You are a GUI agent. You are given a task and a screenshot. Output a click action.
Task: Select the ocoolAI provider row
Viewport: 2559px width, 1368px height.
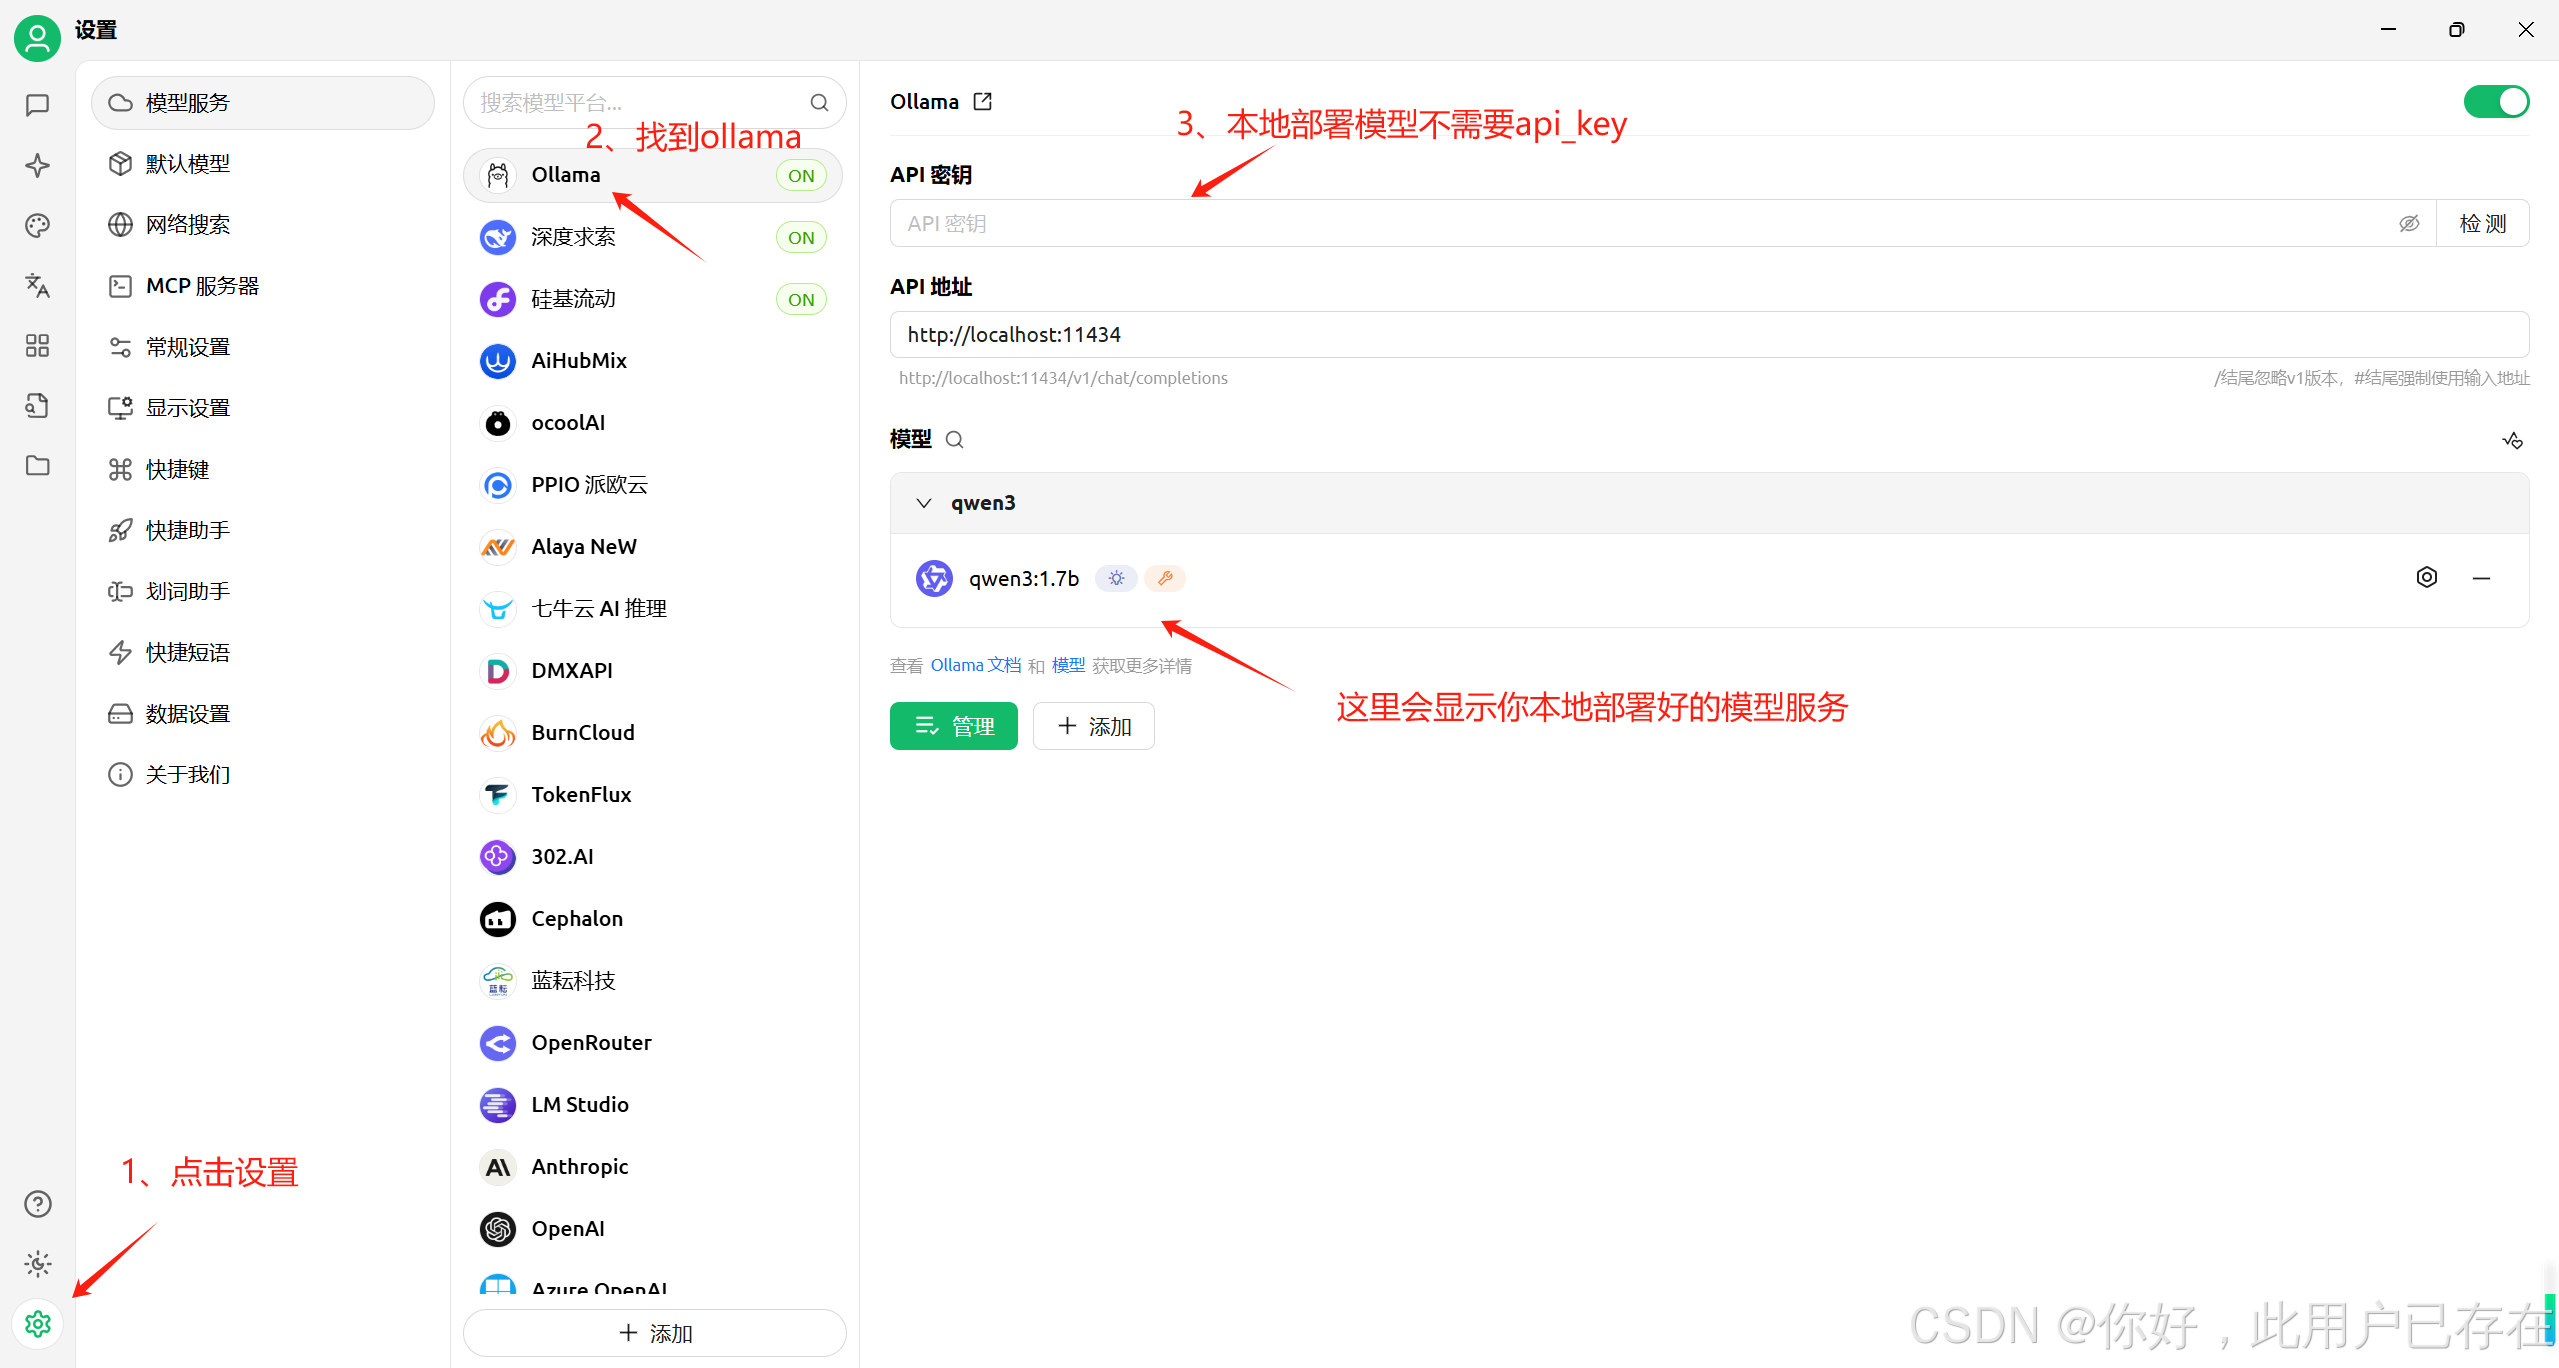653,423
